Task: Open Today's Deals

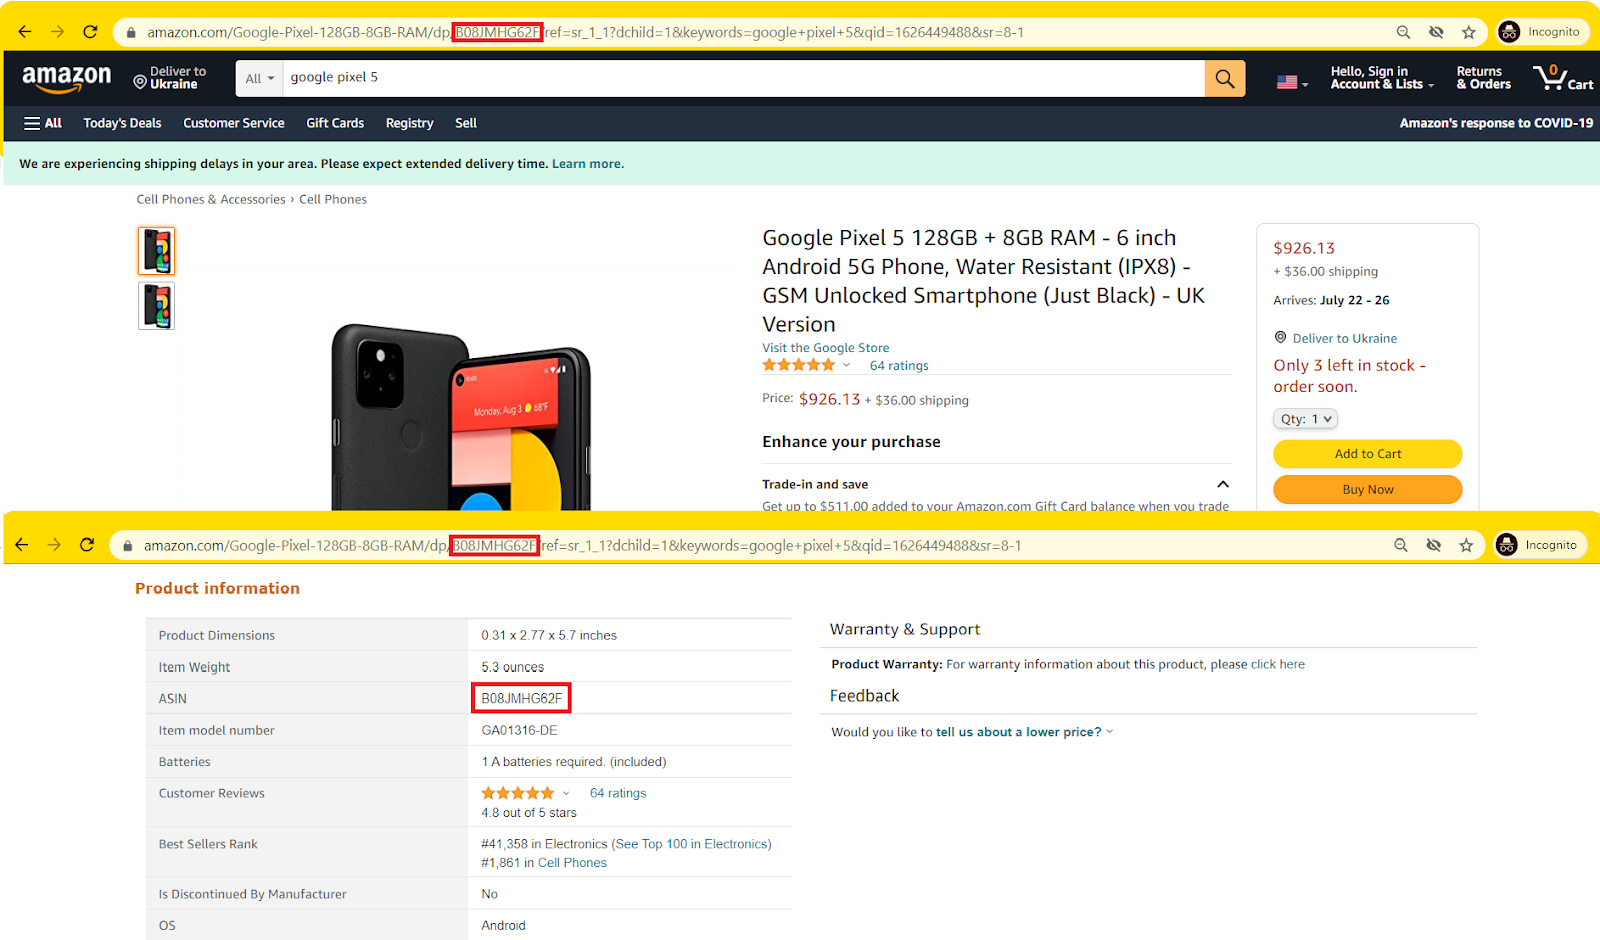Action: (122, 123)
